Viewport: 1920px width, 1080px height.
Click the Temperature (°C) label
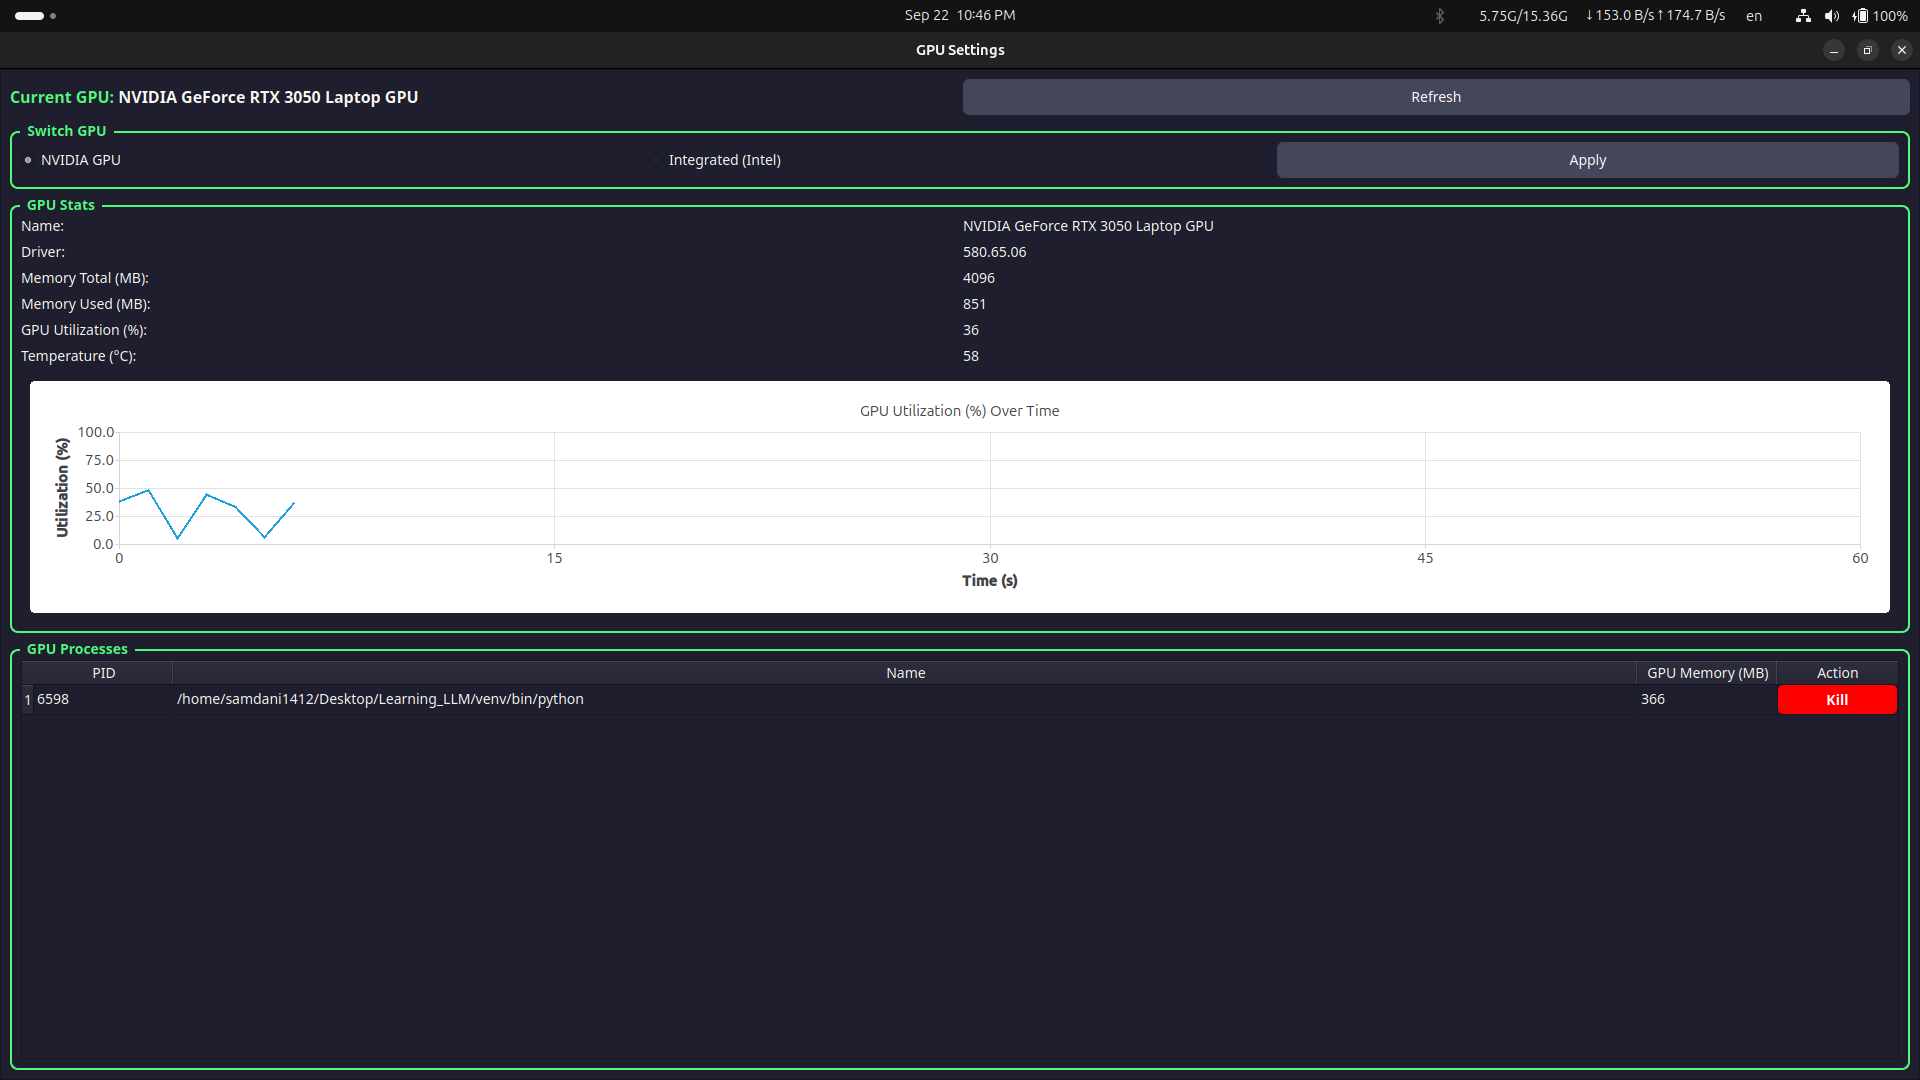tap(78, 356)
